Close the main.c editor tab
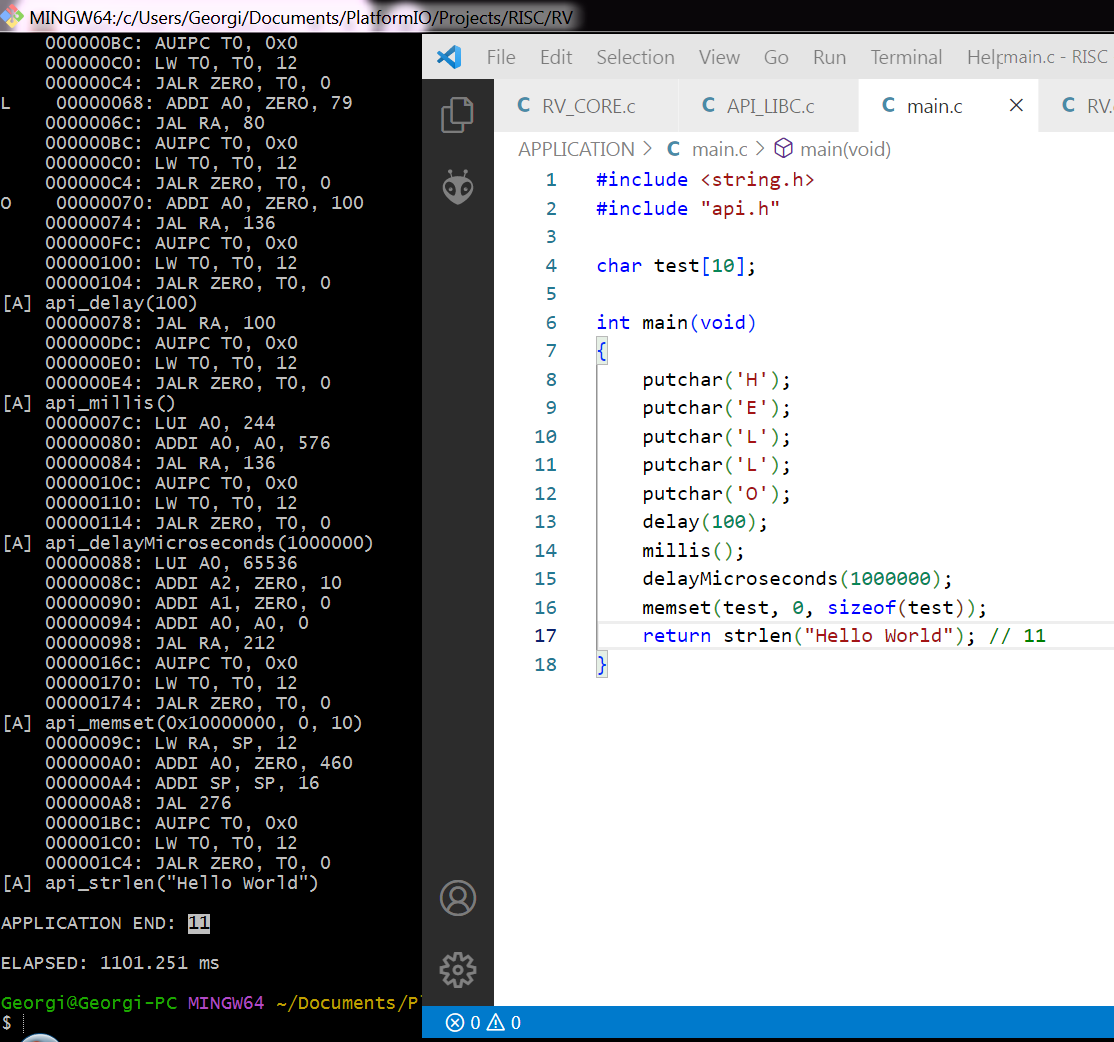This screenshot has width=1114, height=1042. coord(1016,105)
